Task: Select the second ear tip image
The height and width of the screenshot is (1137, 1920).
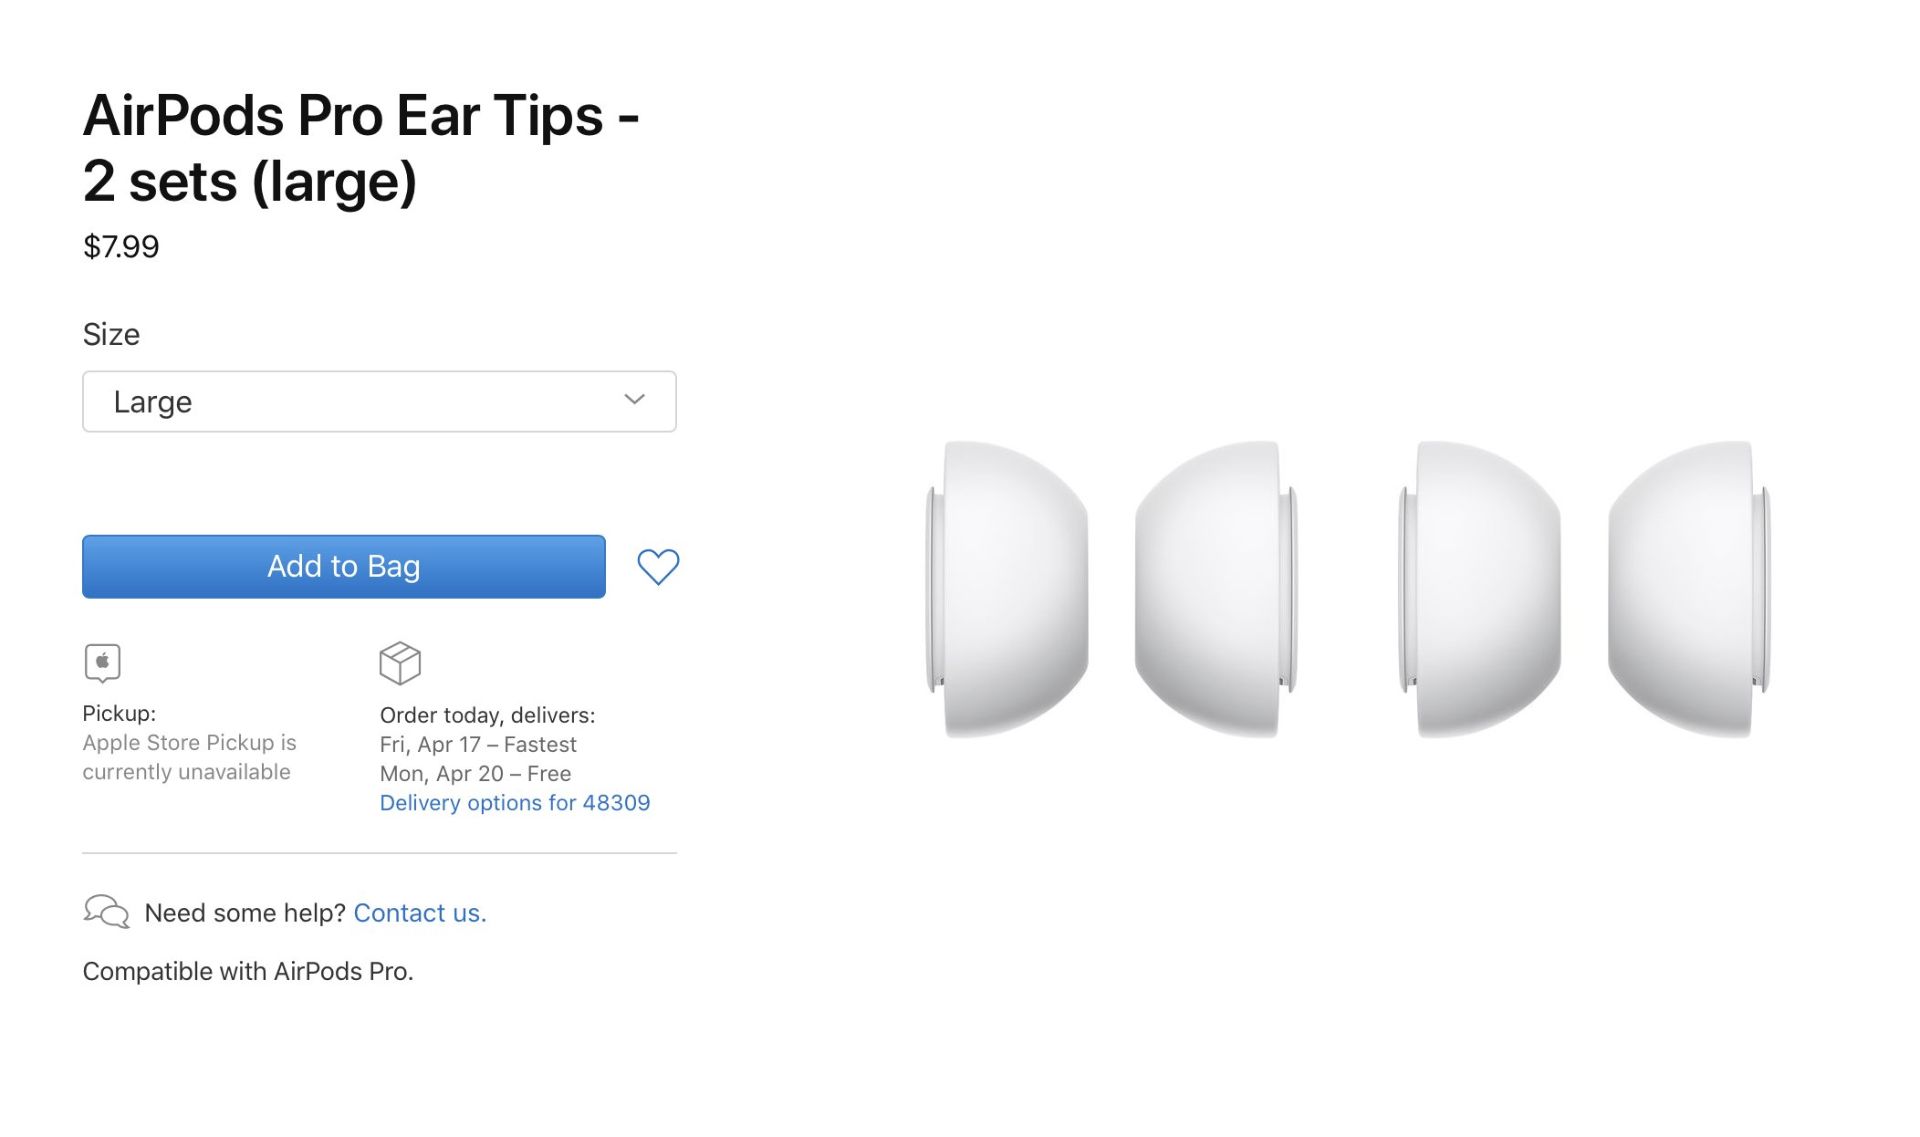Action: pyautogui.click(x=1216, y=589)
